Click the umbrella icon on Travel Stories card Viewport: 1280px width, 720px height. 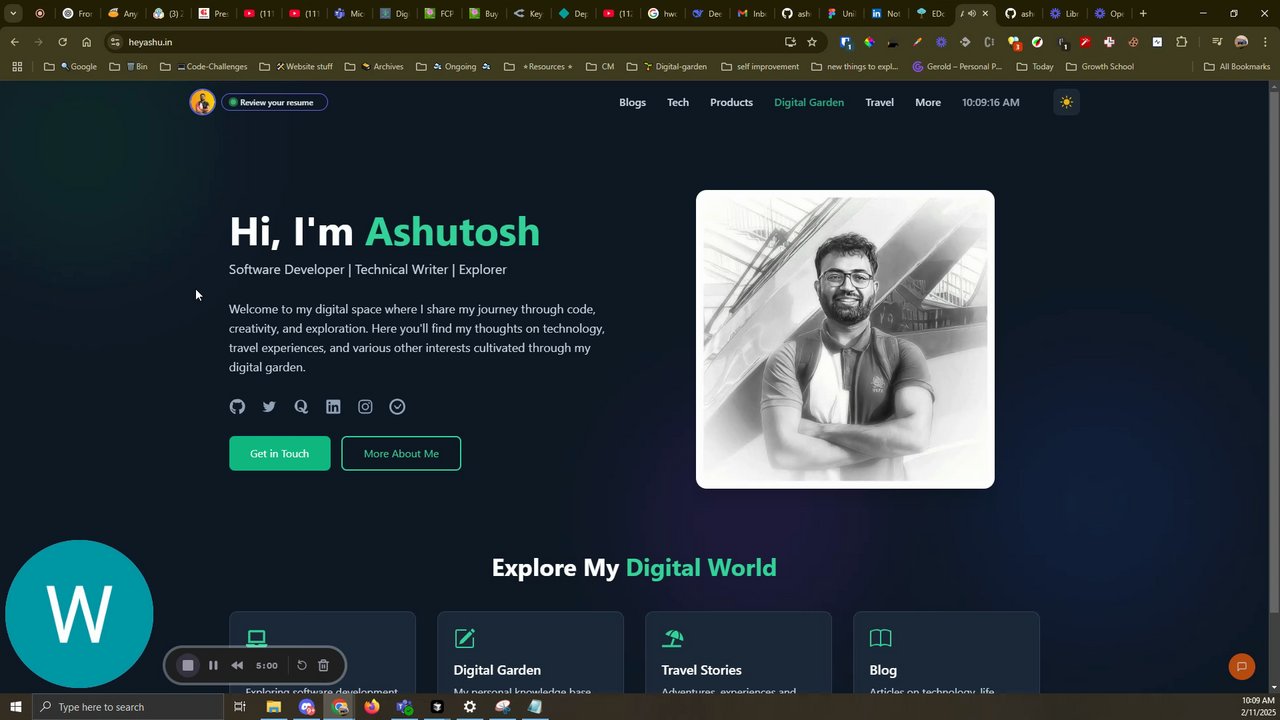click(x=672, y=638)
